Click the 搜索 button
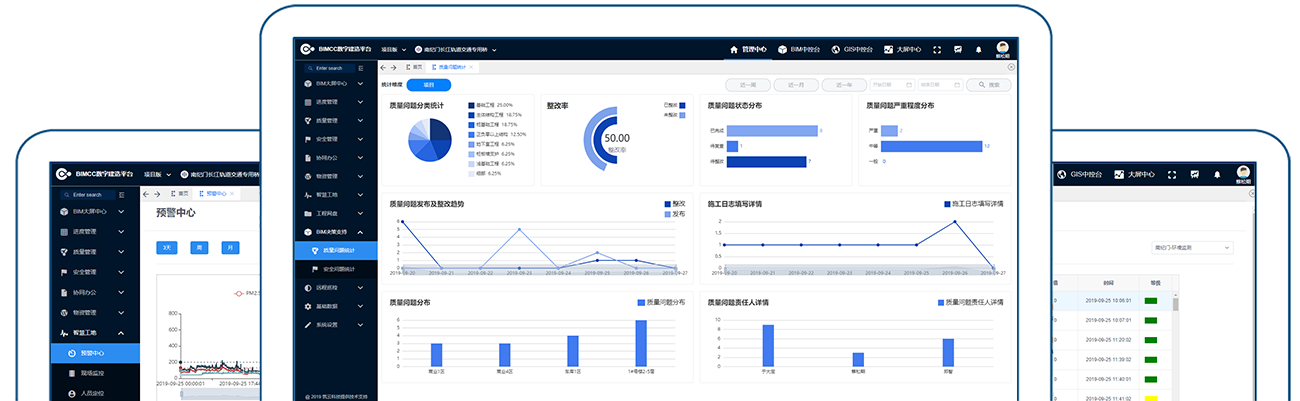Viewport: 1300px width, 401px height. click(x=989, y=85)
